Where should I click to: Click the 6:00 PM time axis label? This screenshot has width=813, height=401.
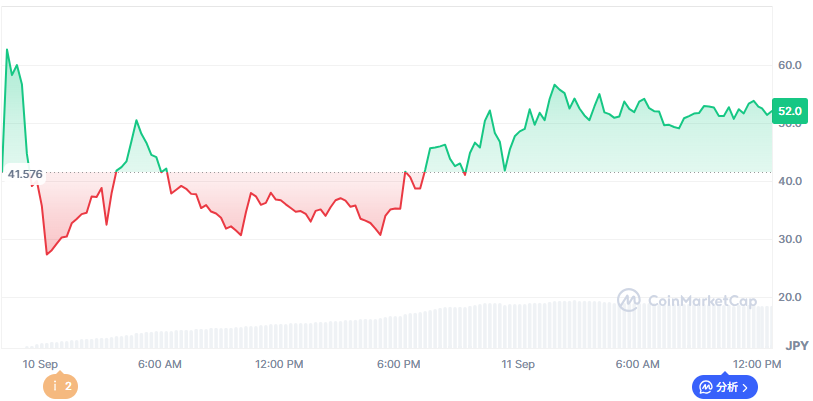399,364
